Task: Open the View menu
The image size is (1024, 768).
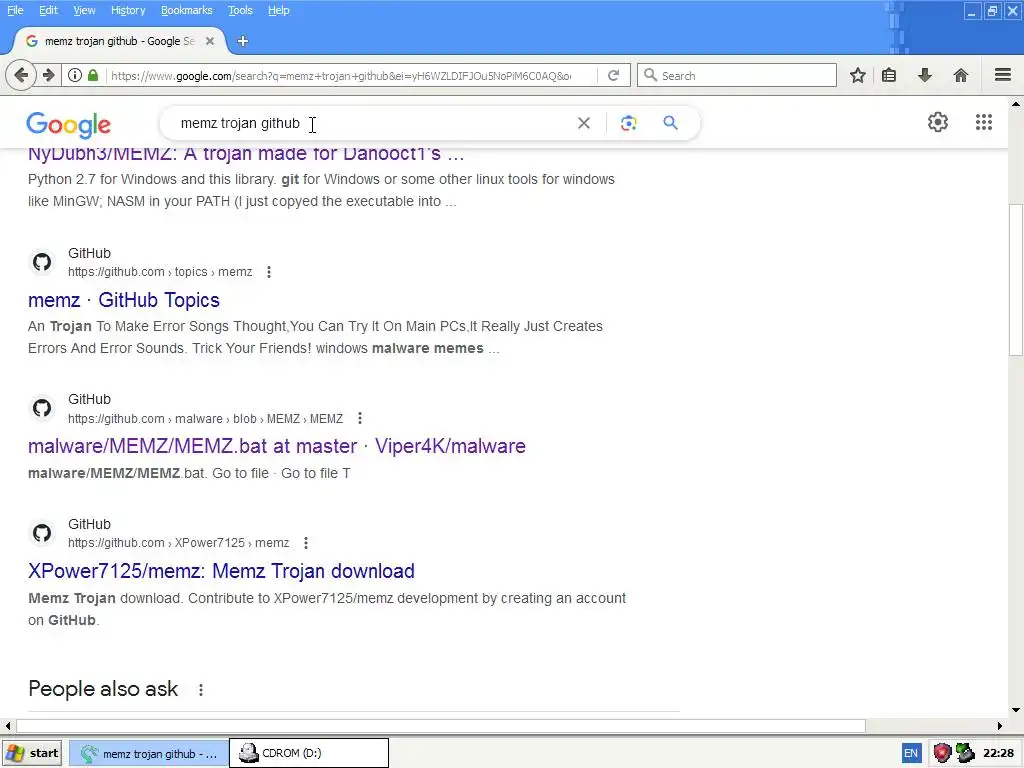Action: (x=84, y=10)
